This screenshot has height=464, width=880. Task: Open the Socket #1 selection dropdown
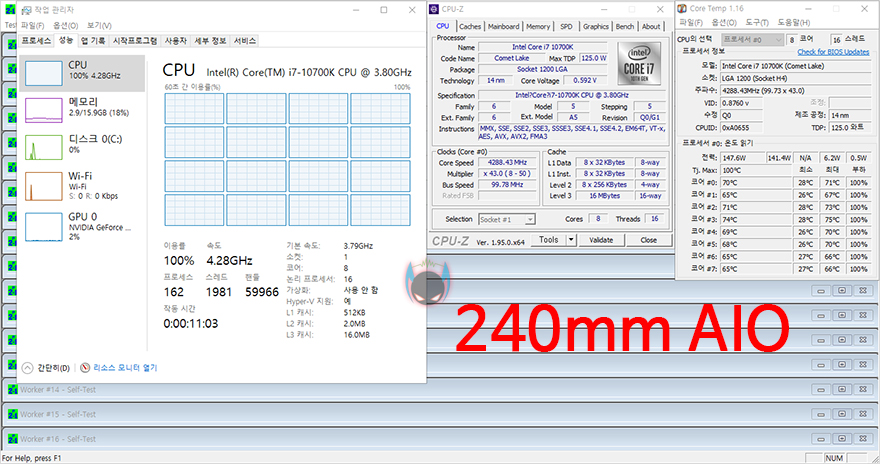507,219
